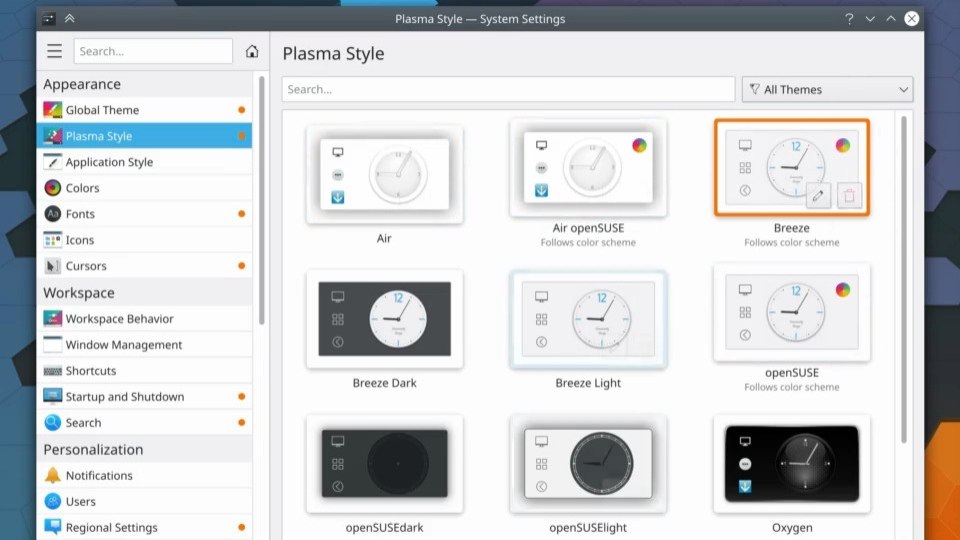Go to System Settings home

(x=252, y=51)
